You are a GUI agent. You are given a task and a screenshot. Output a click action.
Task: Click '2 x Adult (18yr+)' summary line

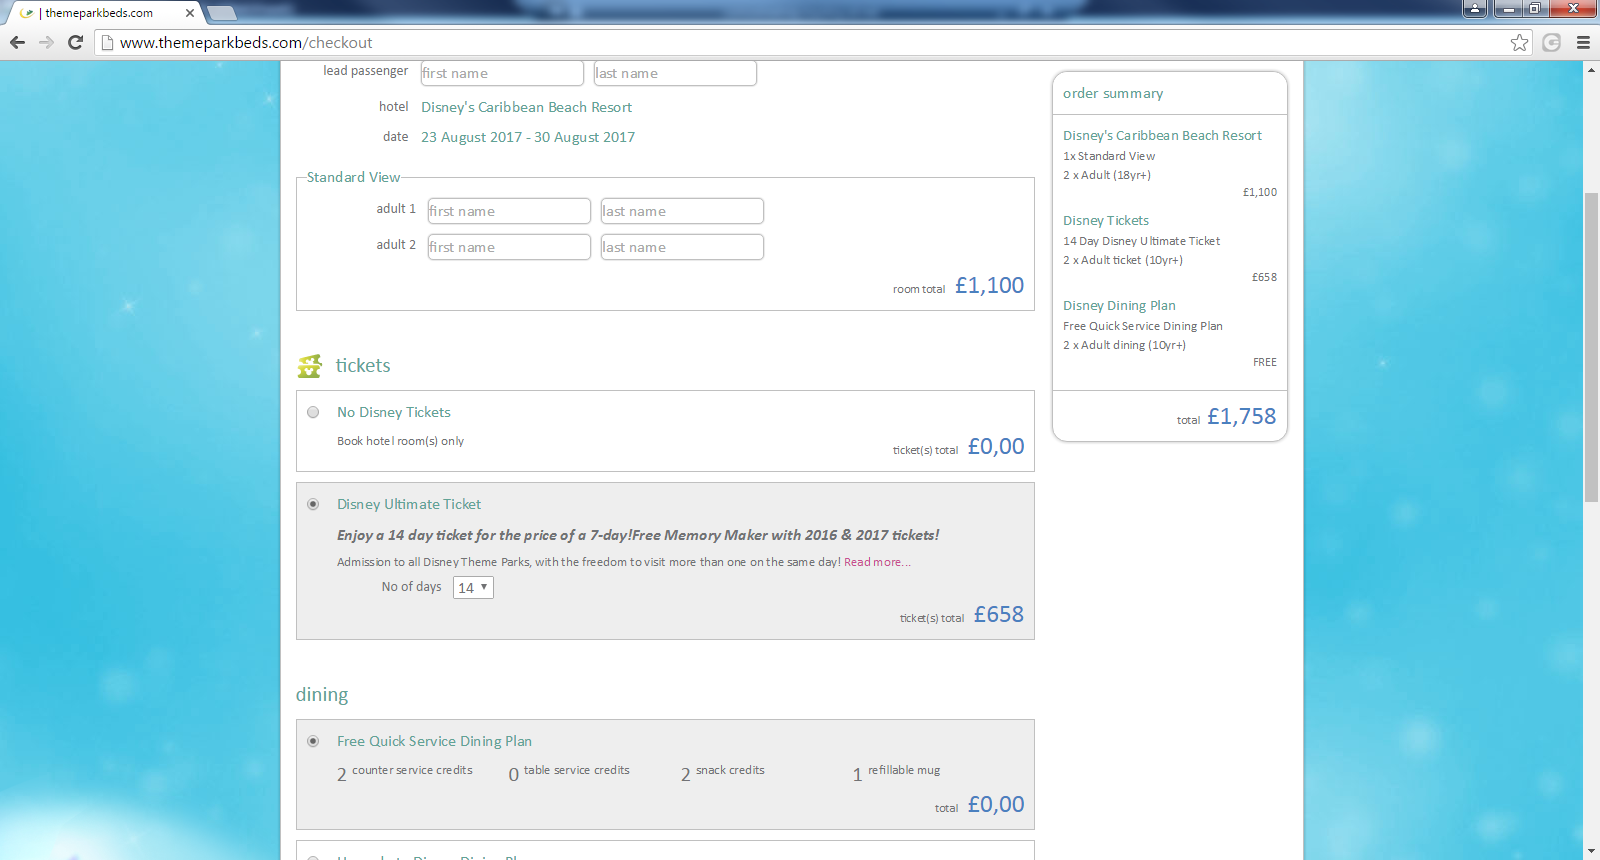pos(1107,175)
